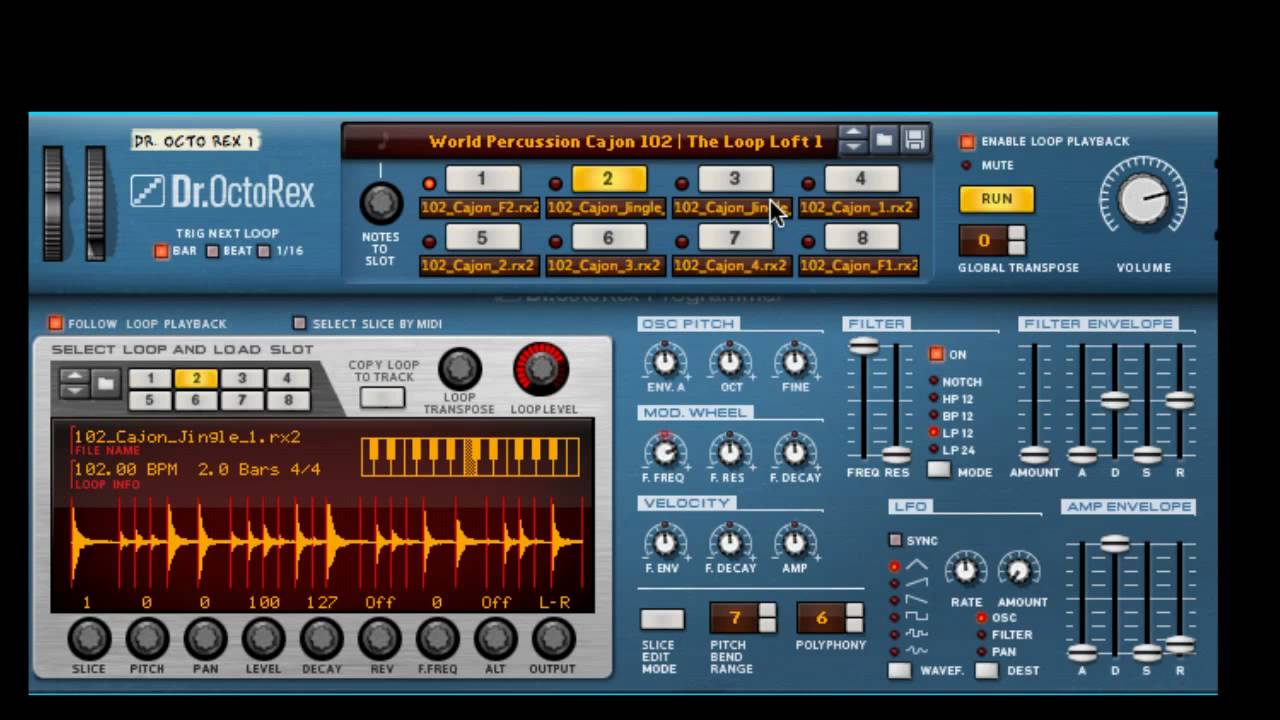
Task: Click Copy Loop To Track button
Action: (382, 397)
